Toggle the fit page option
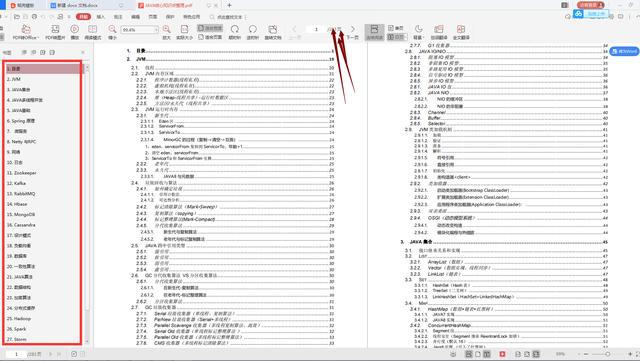Image resolution: width=640 pixels, height=361 pixels. click(210, 37)
